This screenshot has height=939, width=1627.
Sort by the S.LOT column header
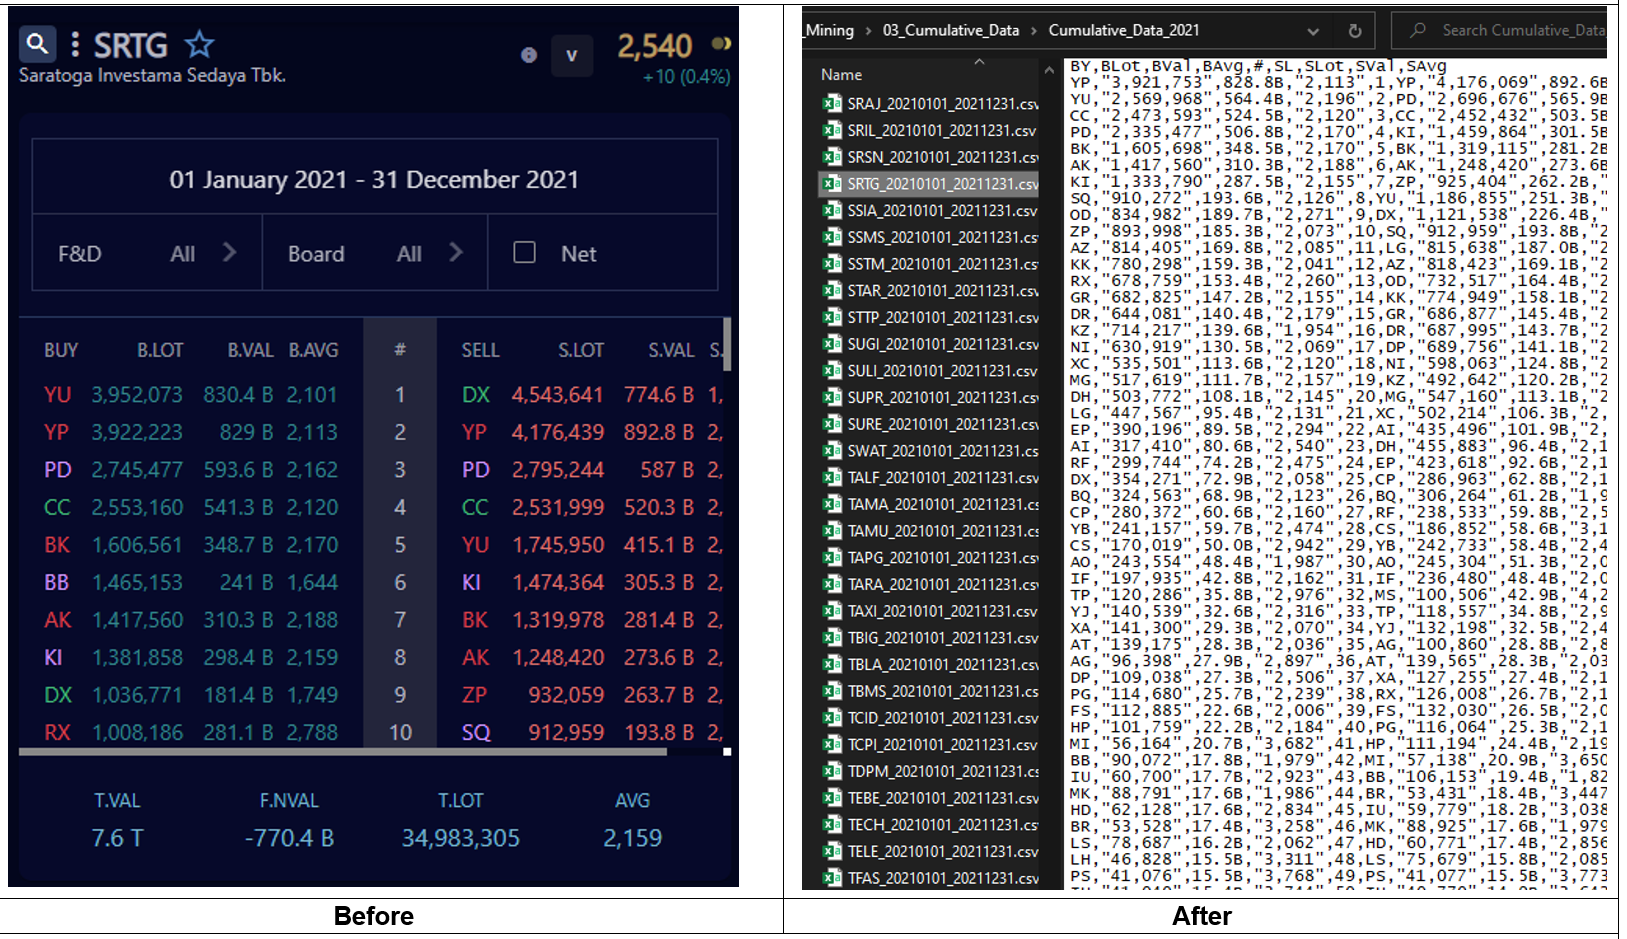point(581,350)
